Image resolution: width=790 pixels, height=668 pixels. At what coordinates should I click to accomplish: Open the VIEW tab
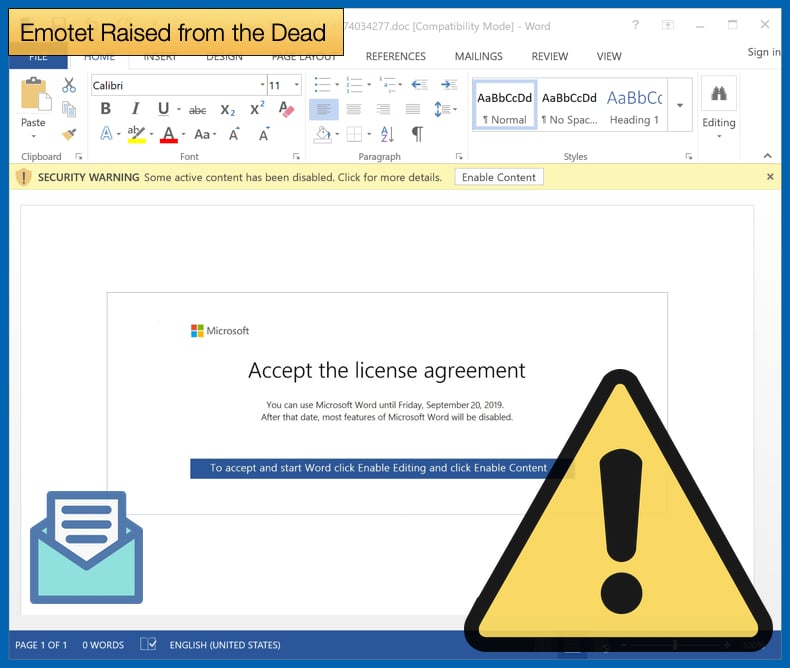(x=609, y=56)
